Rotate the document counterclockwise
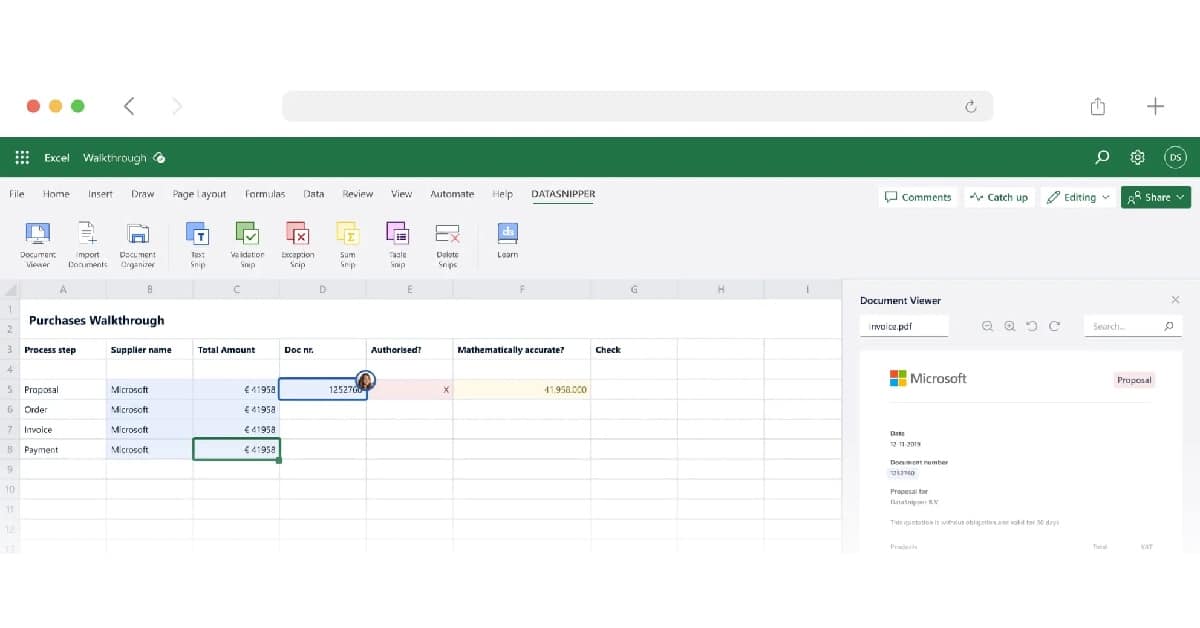 [1032, 326]
